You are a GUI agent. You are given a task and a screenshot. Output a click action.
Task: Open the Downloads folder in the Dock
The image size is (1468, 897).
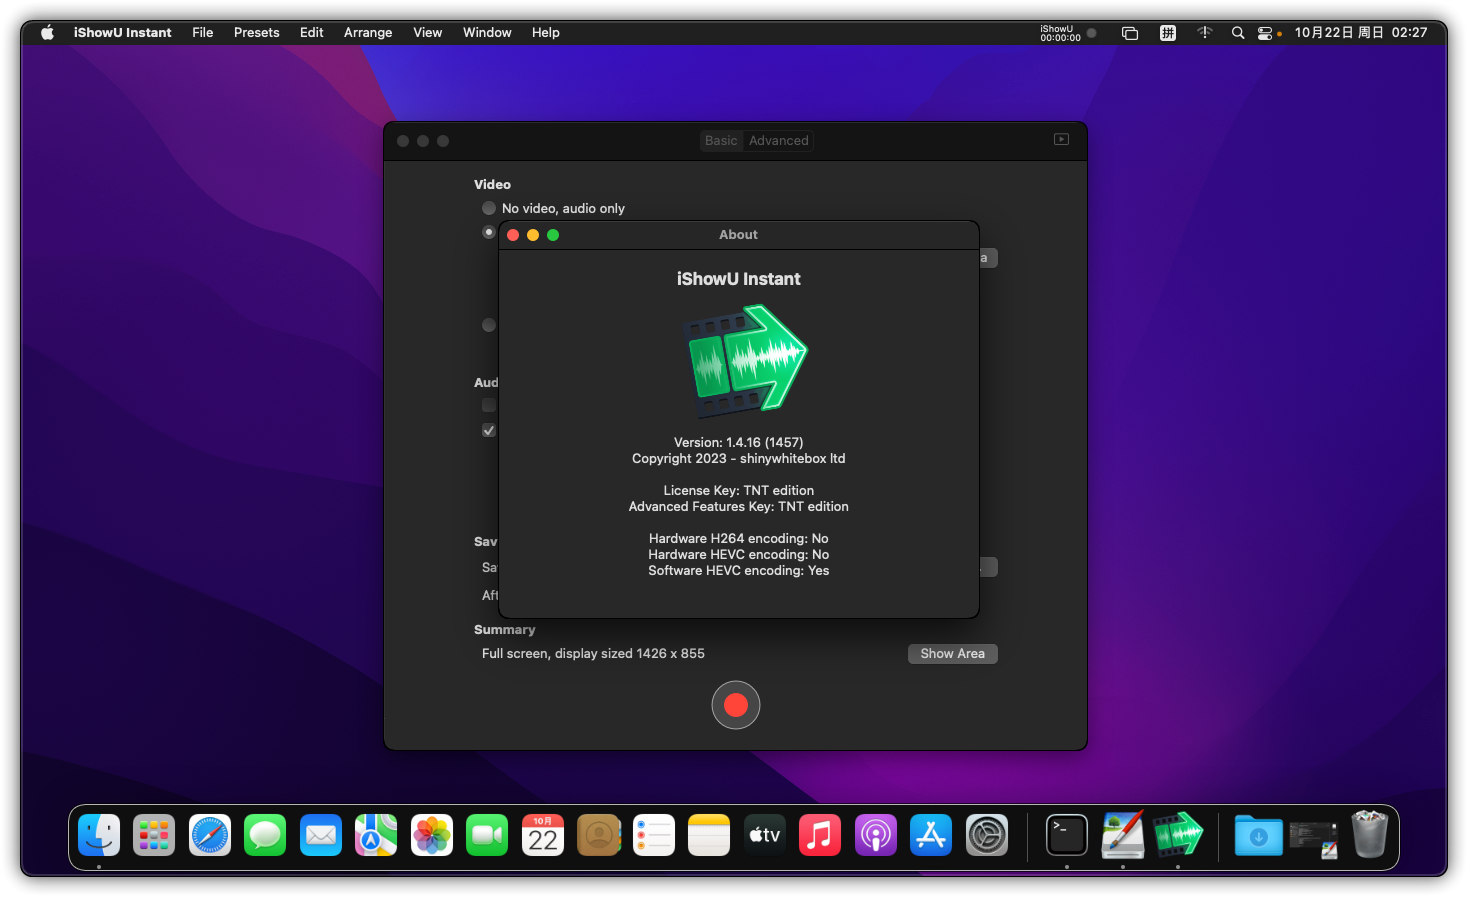point(1259,835)
